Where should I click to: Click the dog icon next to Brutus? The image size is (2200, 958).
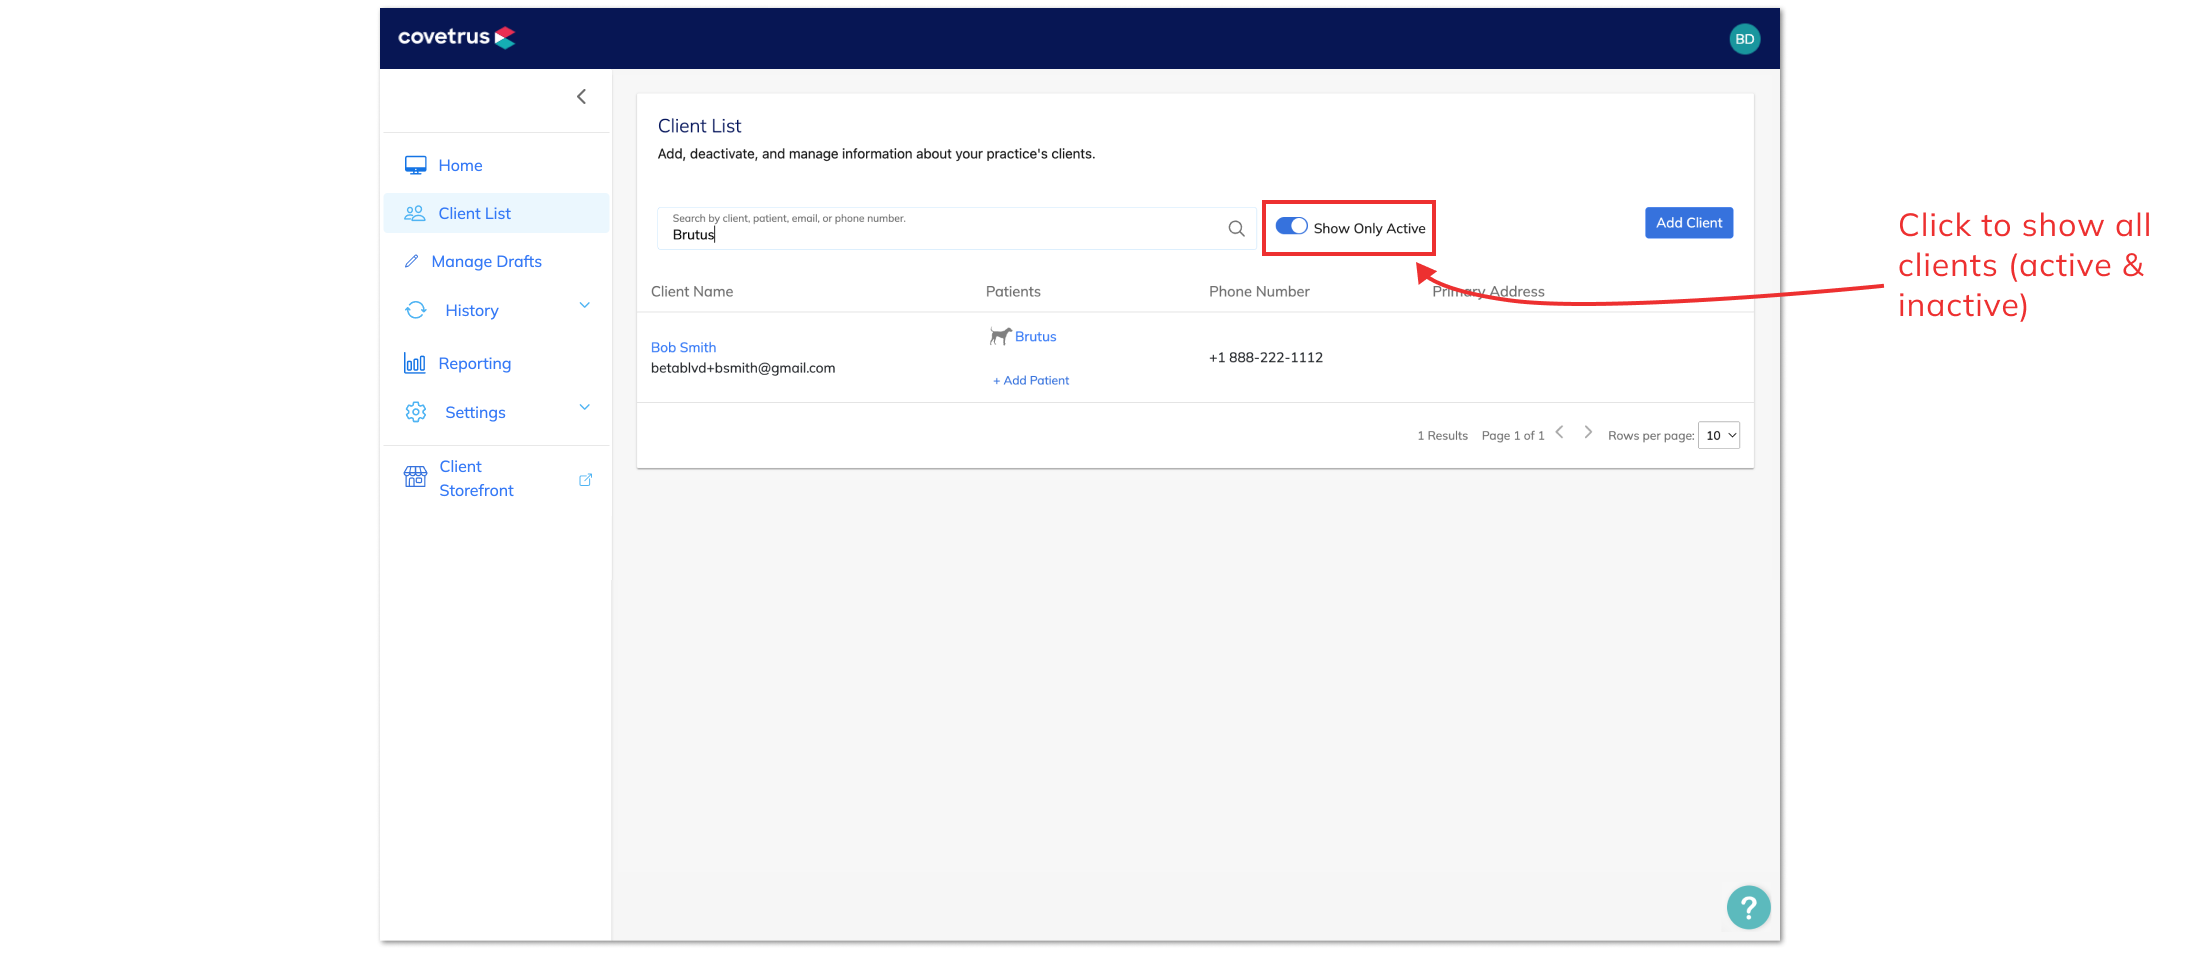tap(1000, 336)
